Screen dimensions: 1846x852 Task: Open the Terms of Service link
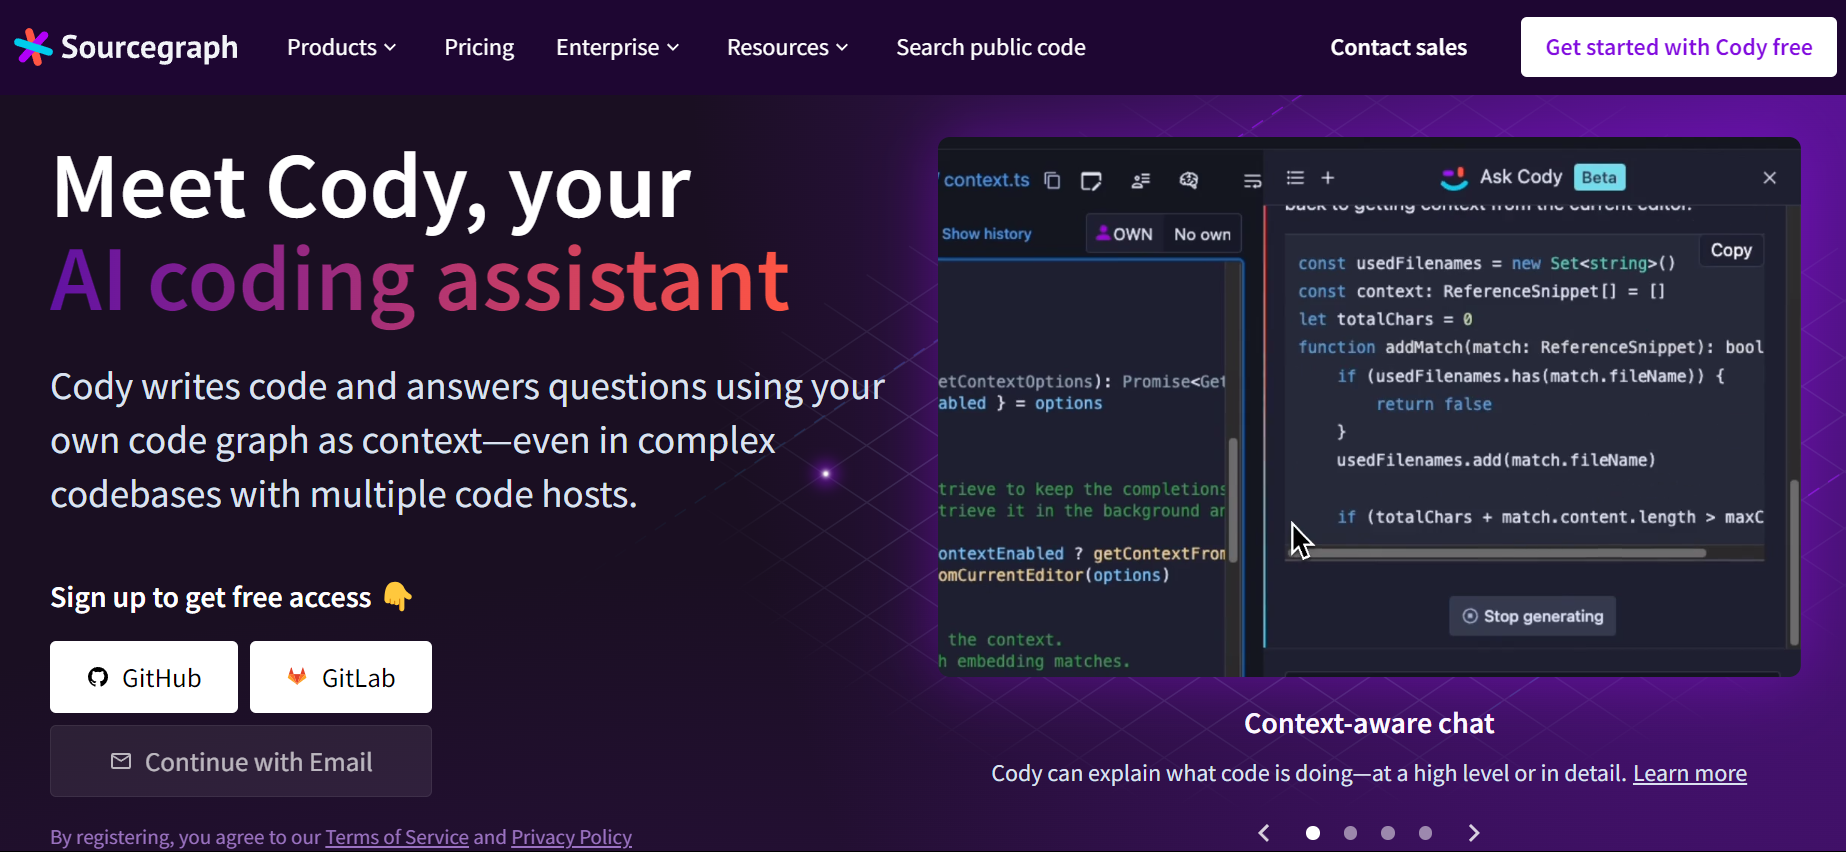[397, 836]
